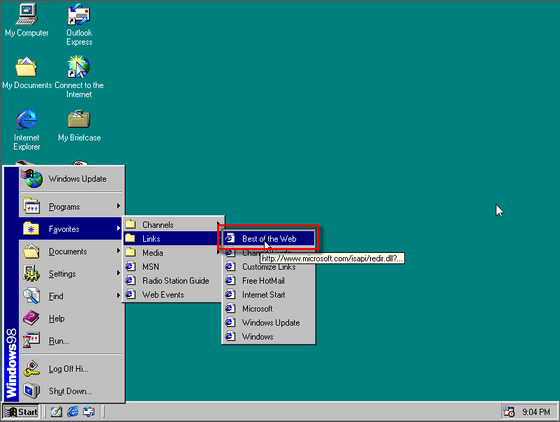Launch Outlook Express from the quick launch bar

click(x=89, y=412)
